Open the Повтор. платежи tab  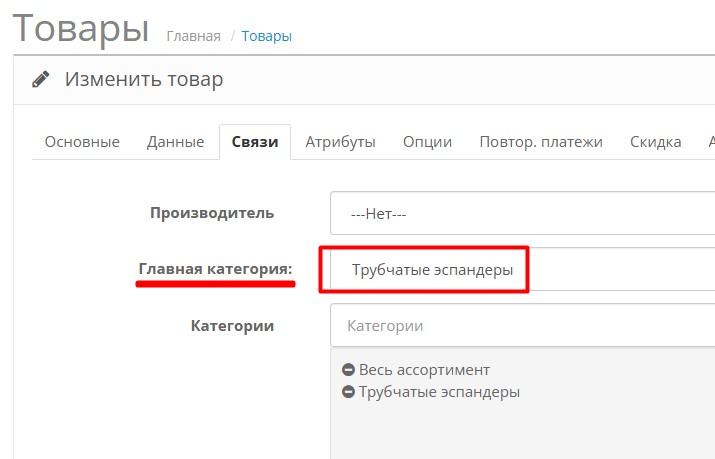coord(541,142)
